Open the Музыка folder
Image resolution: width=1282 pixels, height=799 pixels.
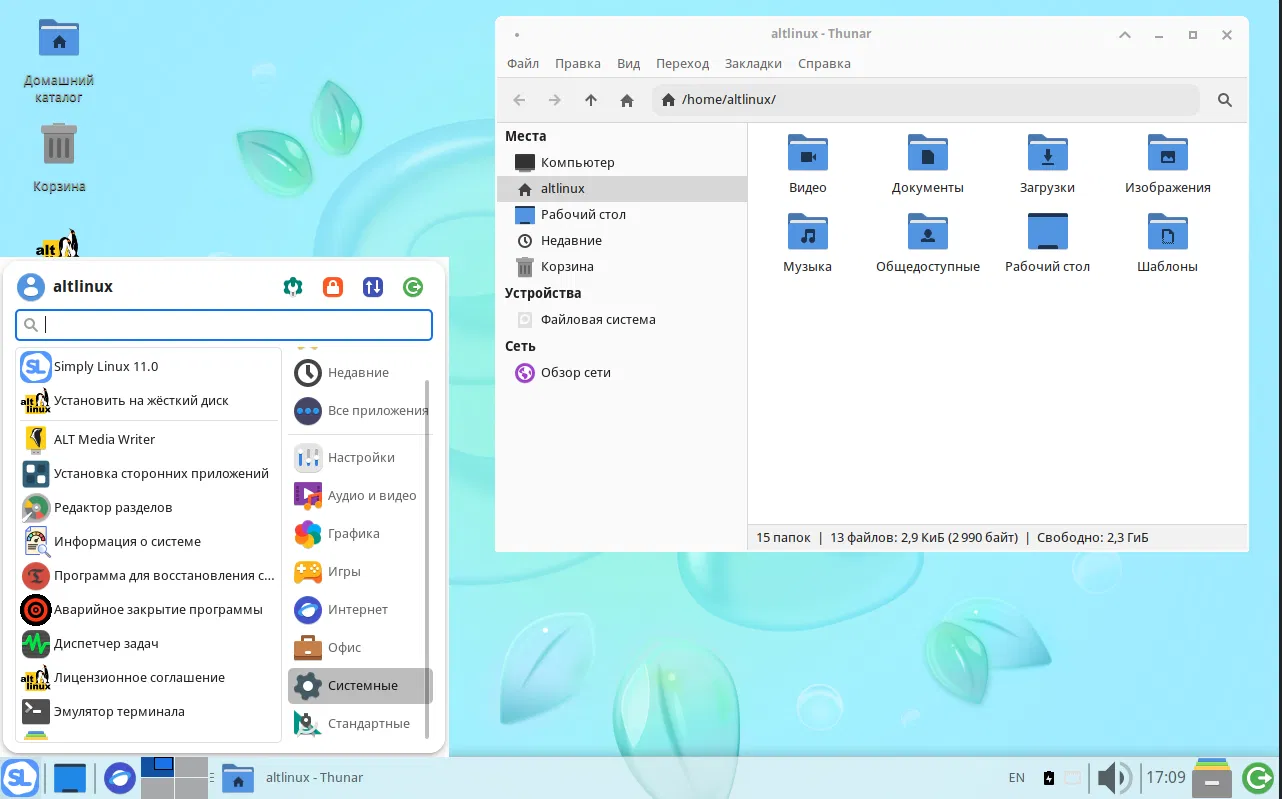tap(808, 244)
